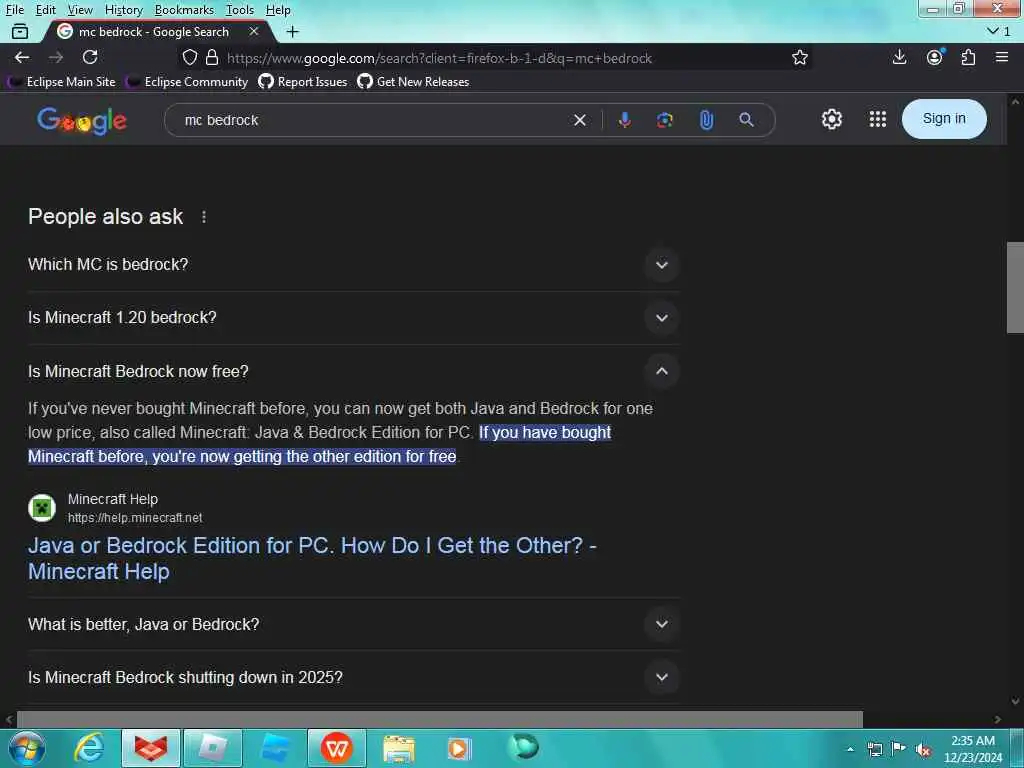
Task: Click the Google logo
Action: (82, 121)
